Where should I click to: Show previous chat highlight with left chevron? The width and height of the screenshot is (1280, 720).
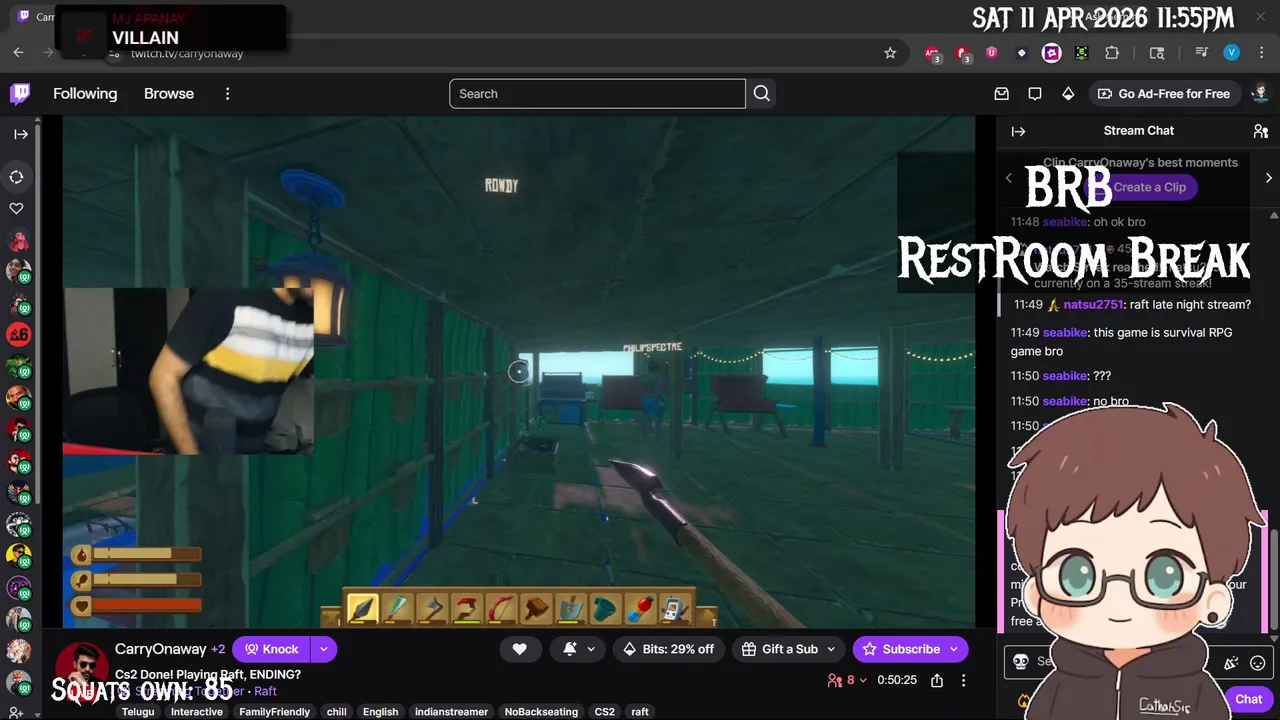tap(1008, 178)
